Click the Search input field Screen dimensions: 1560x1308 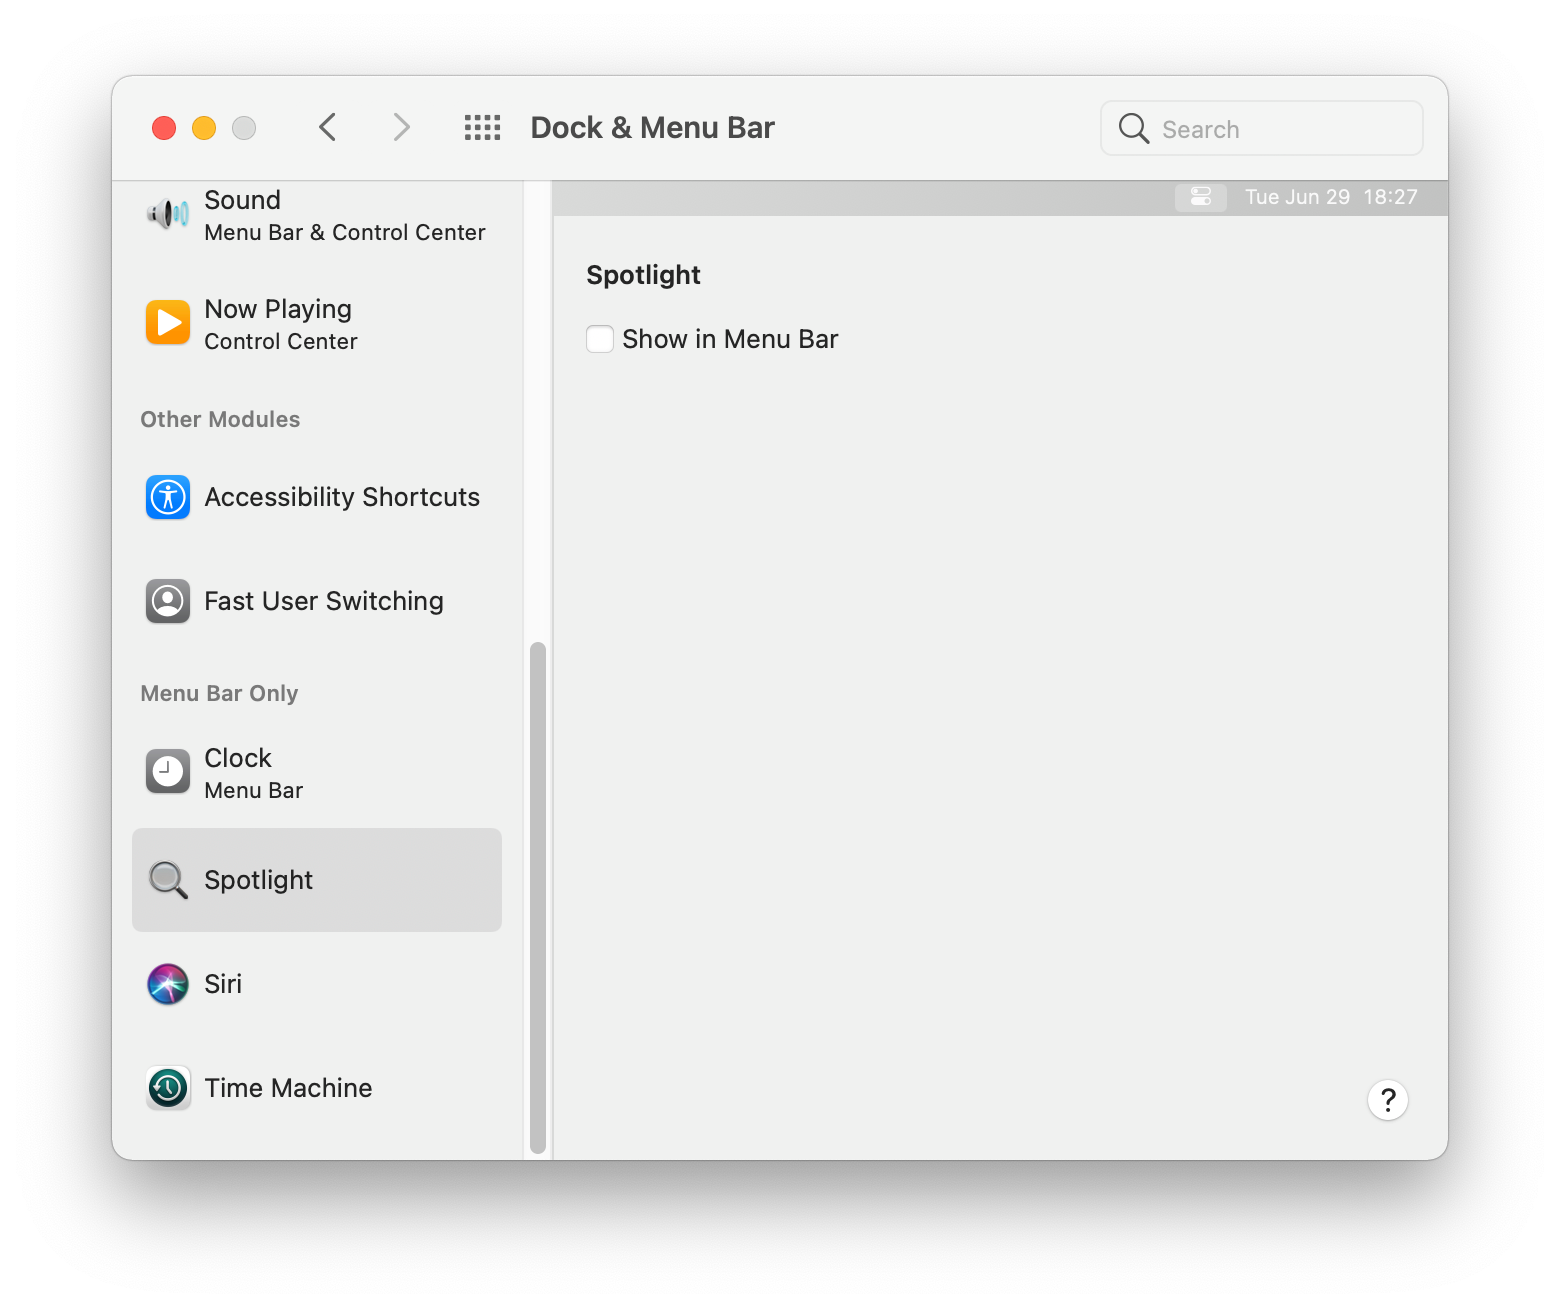tap(1262, 128)
